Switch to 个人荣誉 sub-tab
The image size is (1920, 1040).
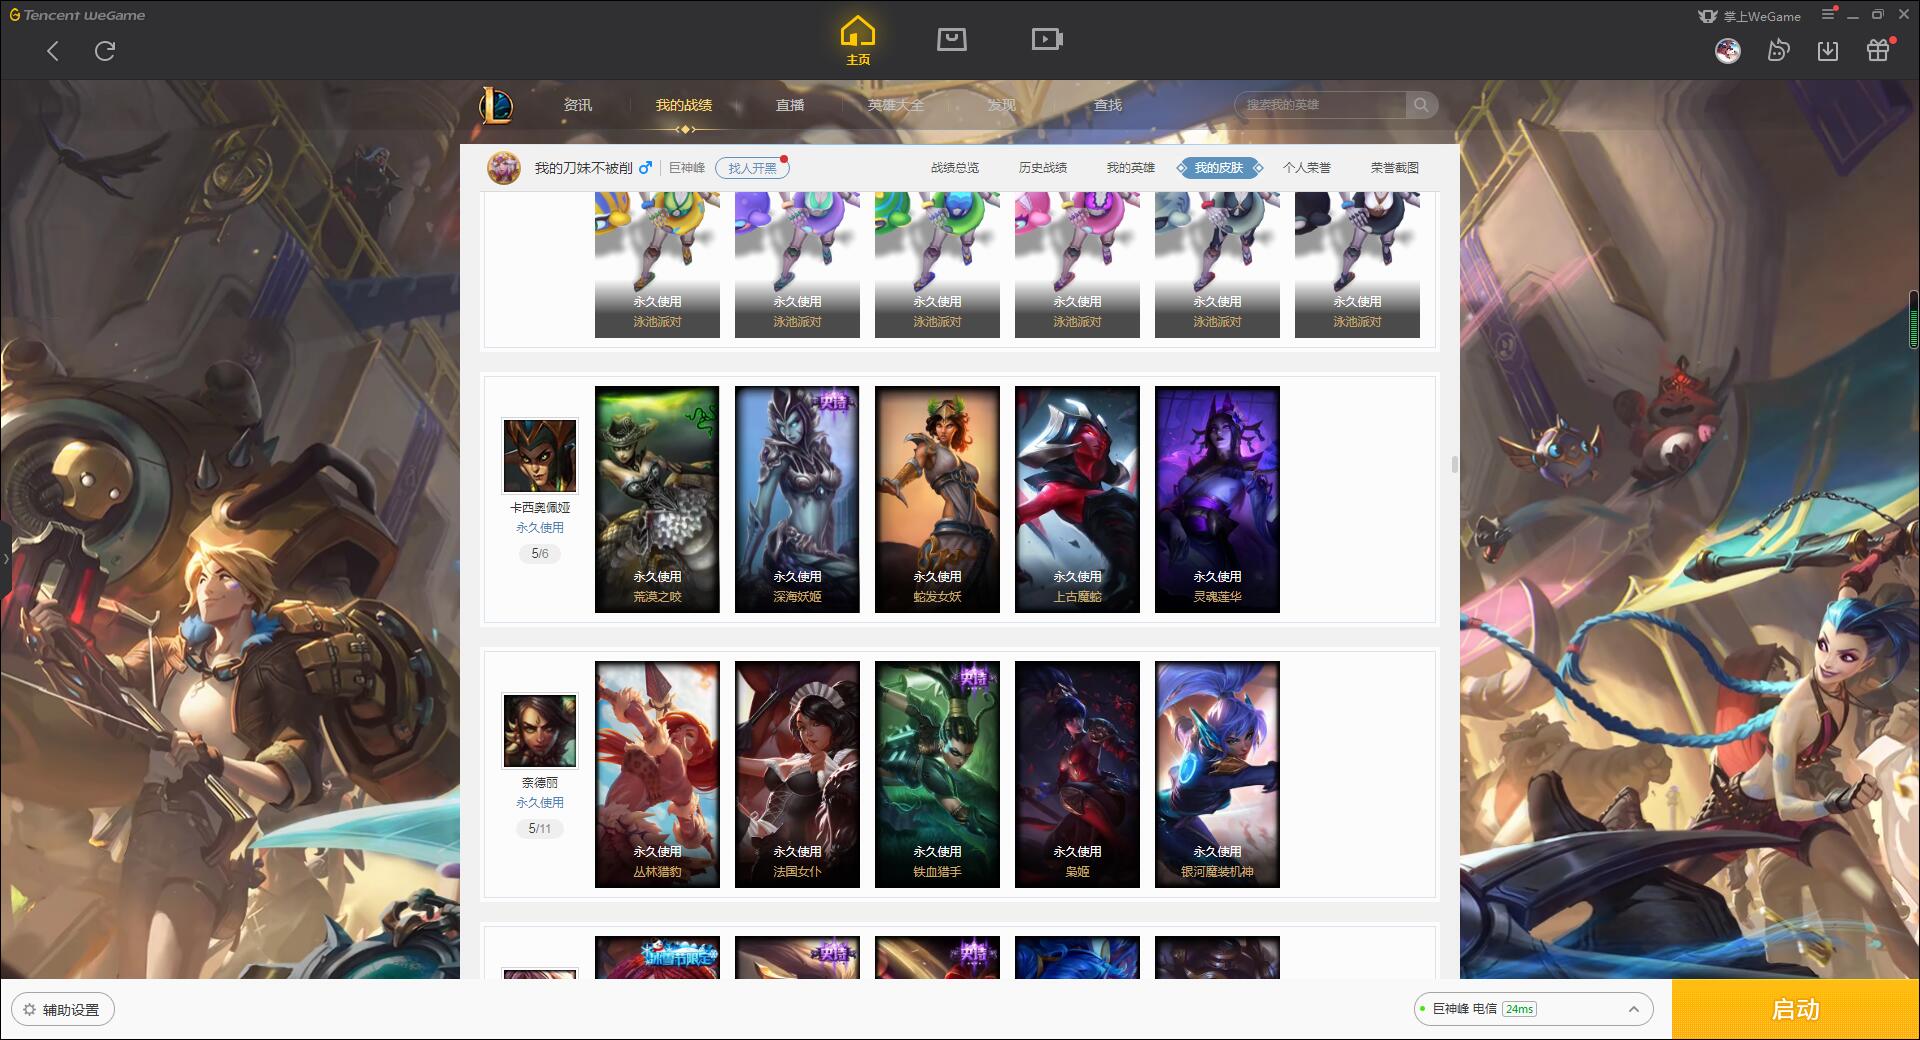(1307, 168)
